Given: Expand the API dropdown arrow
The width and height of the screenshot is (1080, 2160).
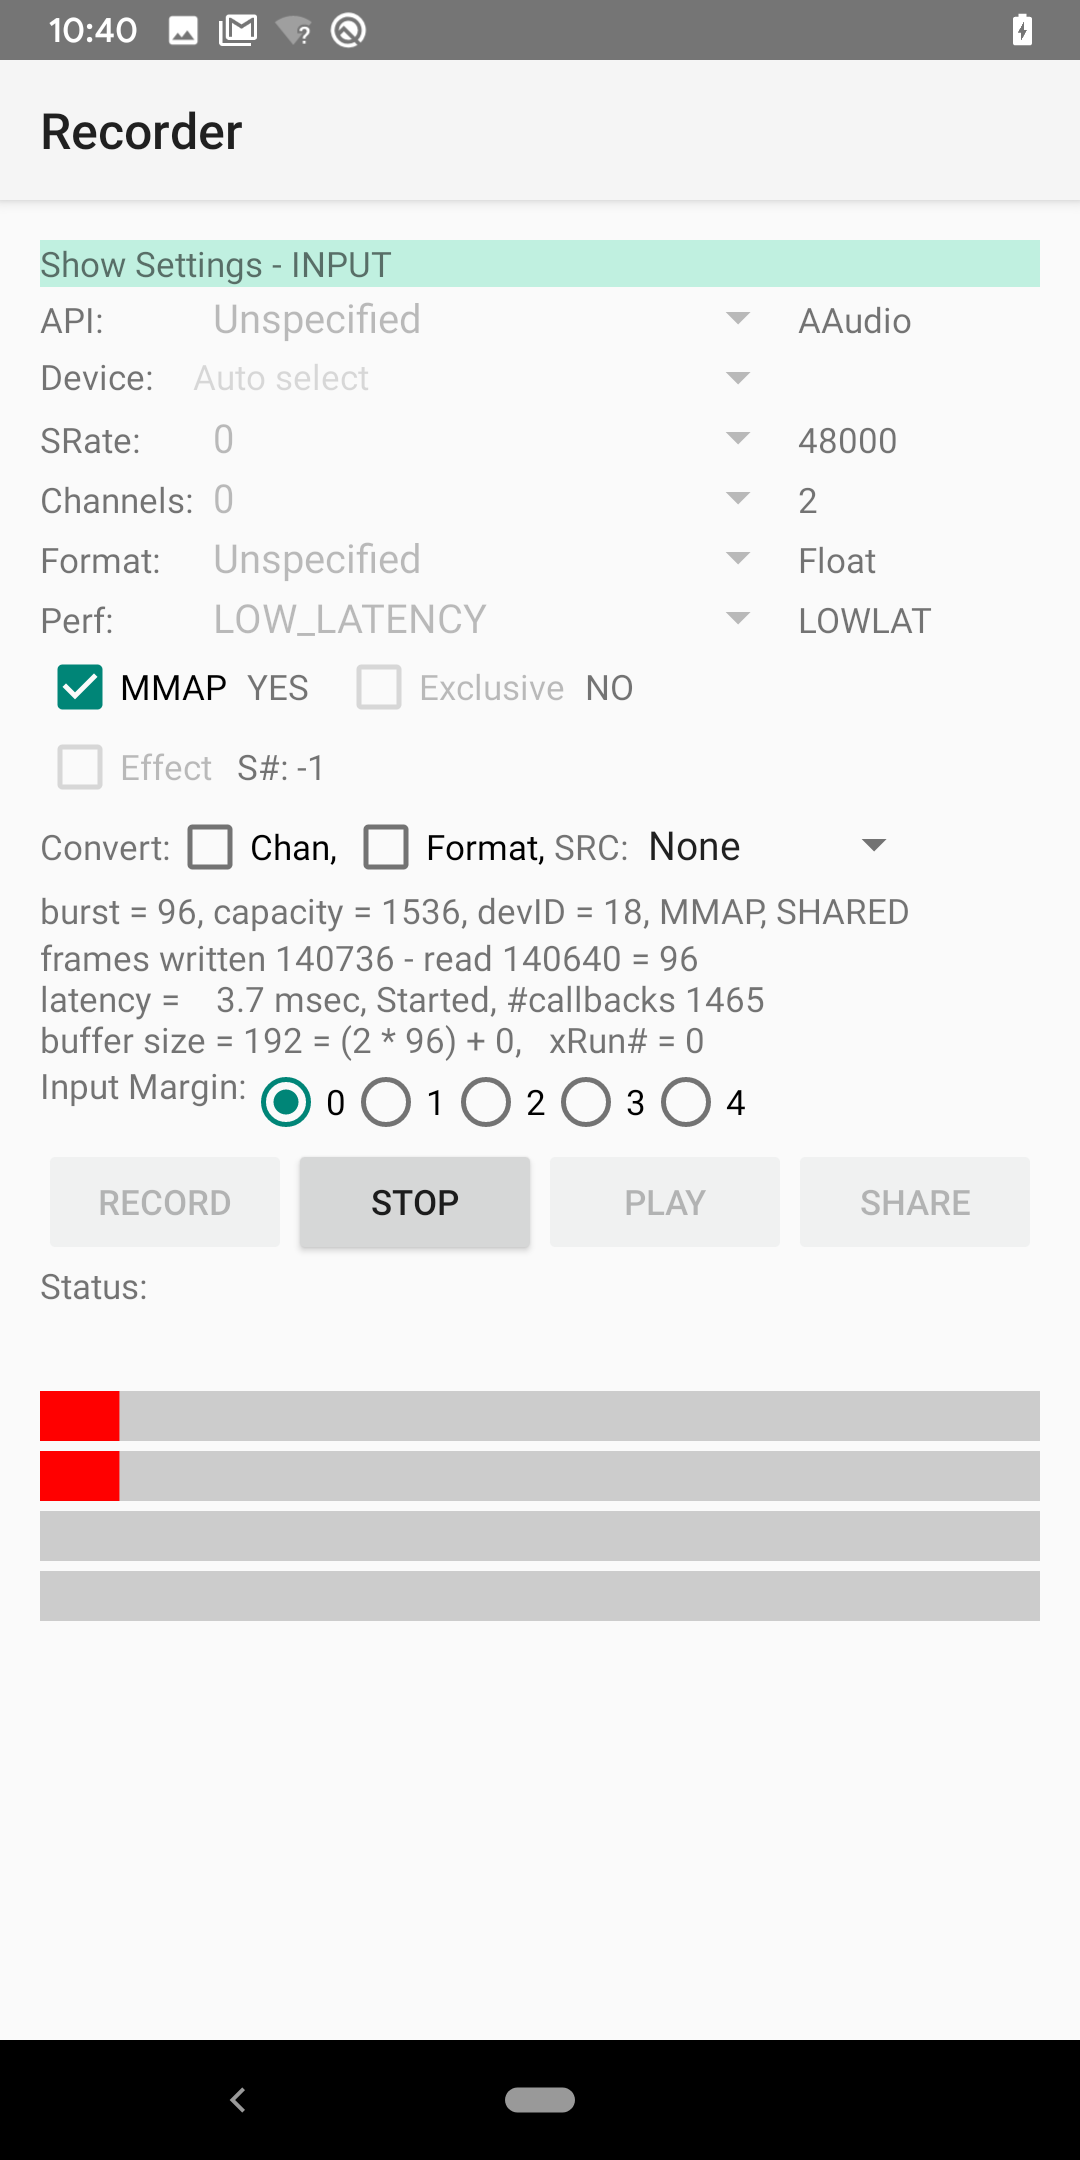Looking at the screenshot, I should (738, 319).
